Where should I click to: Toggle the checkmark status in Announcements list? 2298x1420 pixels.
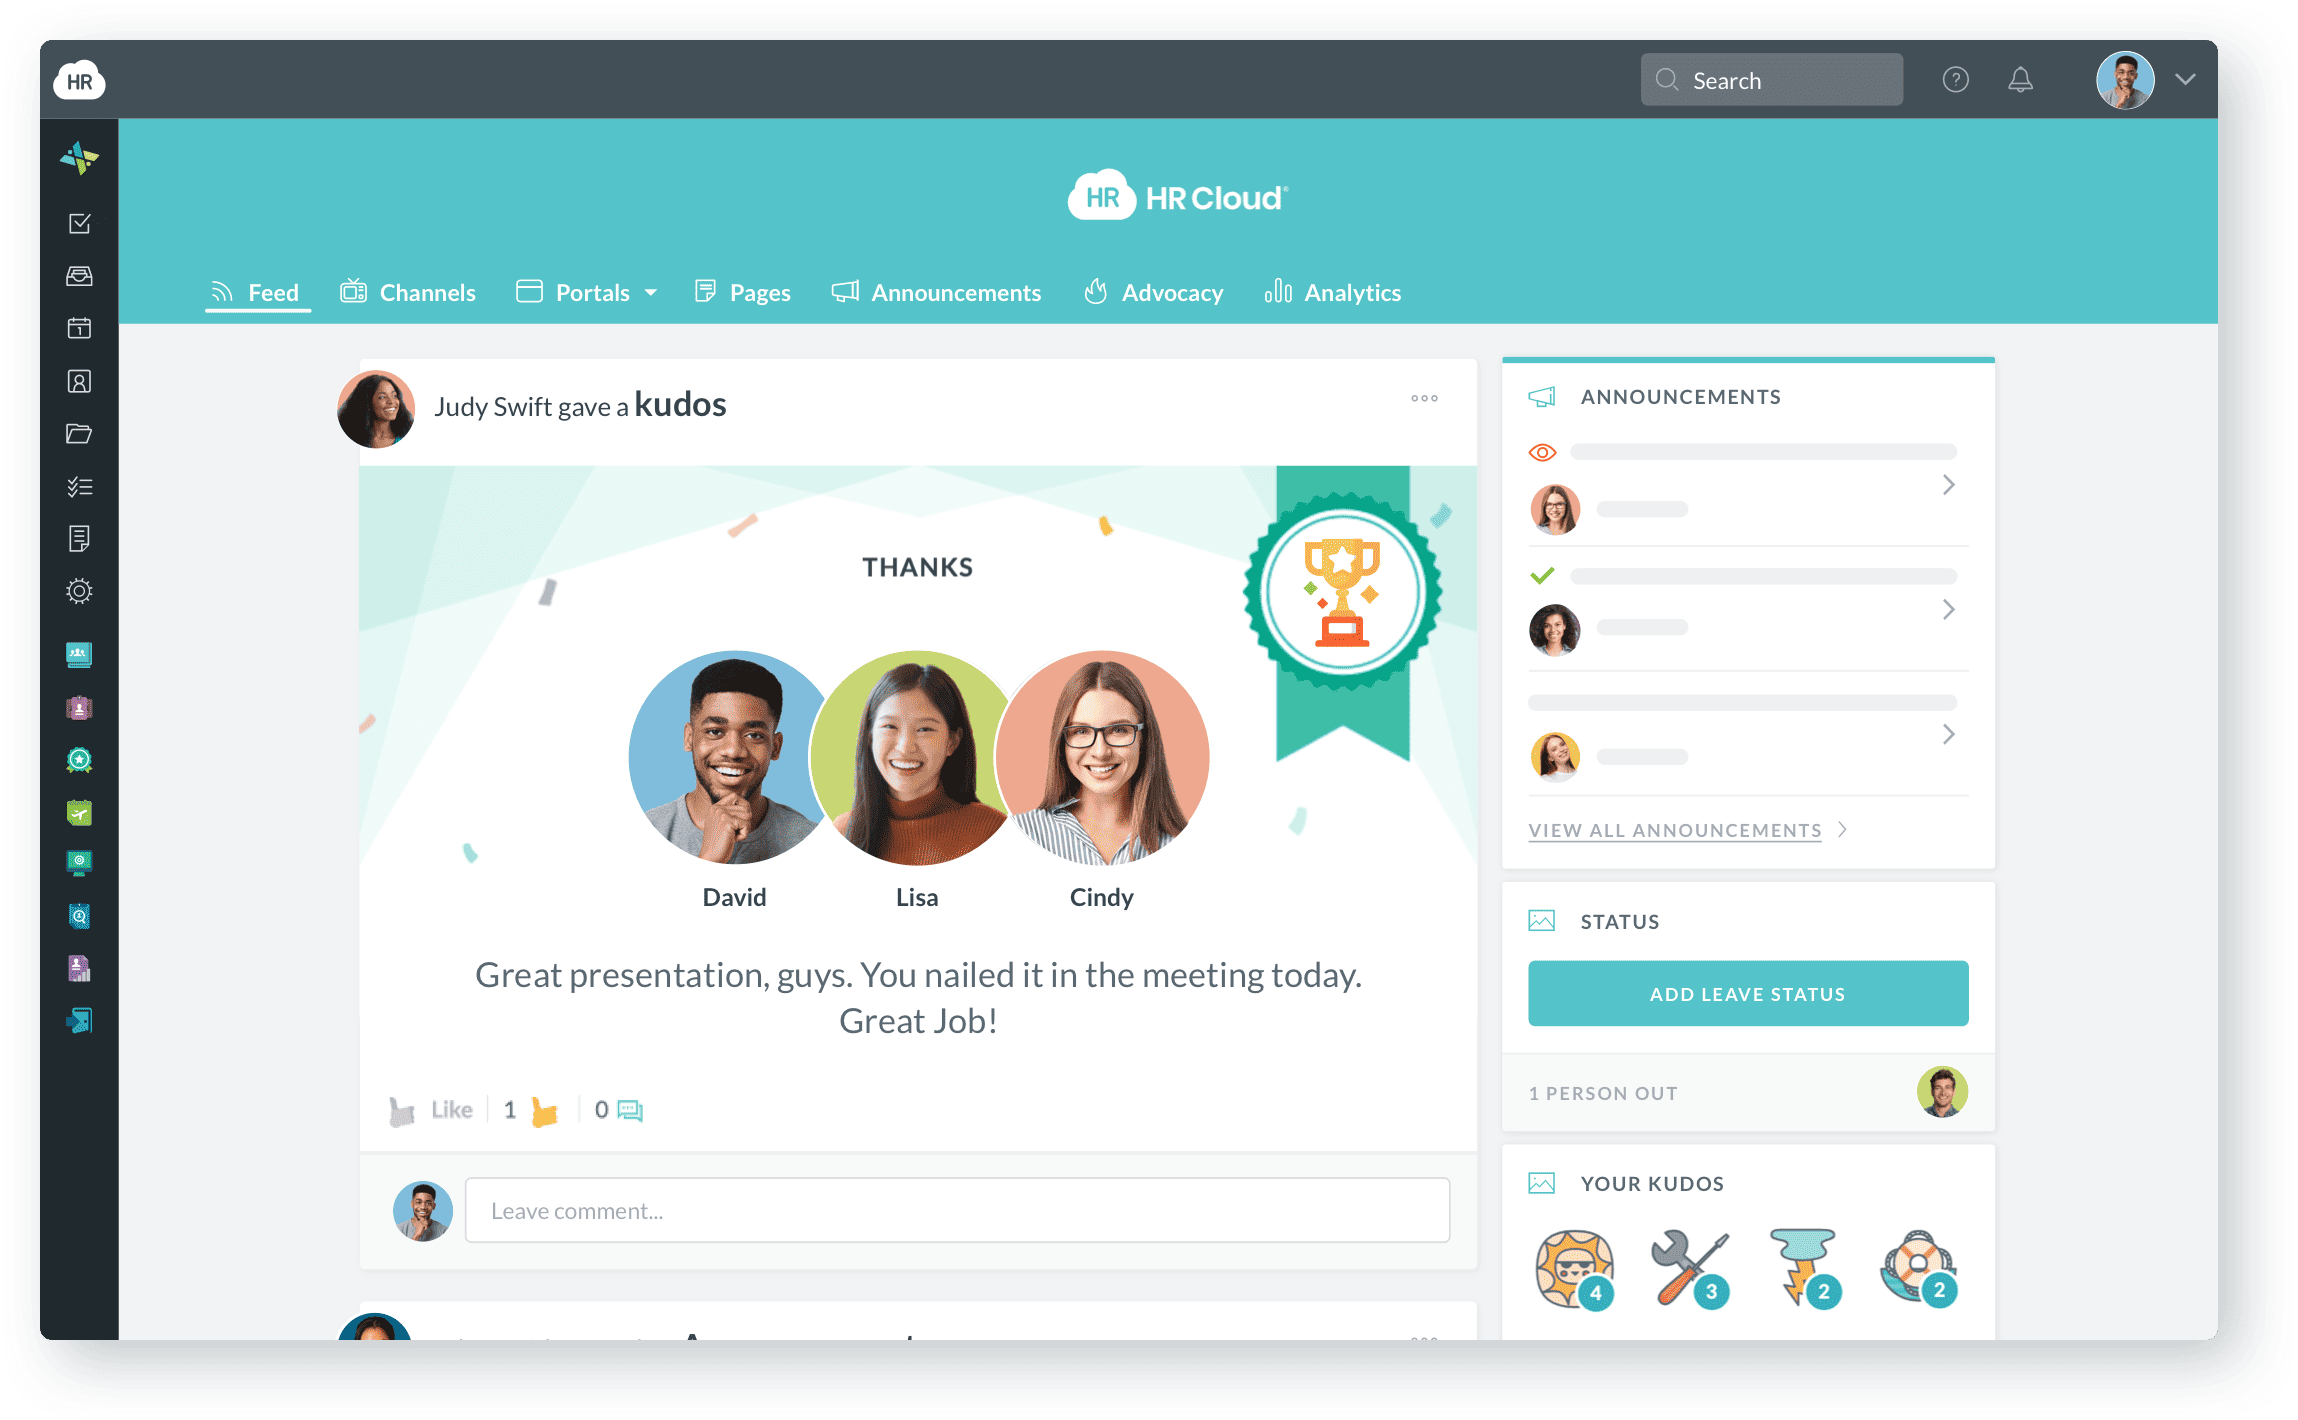point(1545,579)
